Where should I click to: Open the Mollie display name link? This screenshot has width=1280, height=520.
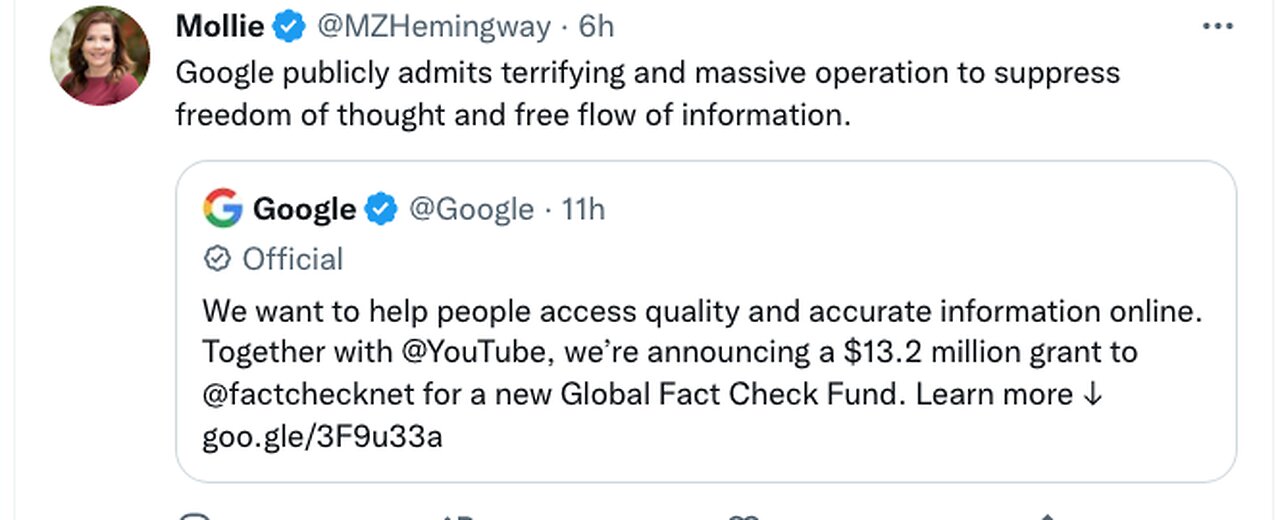[221, 27]
